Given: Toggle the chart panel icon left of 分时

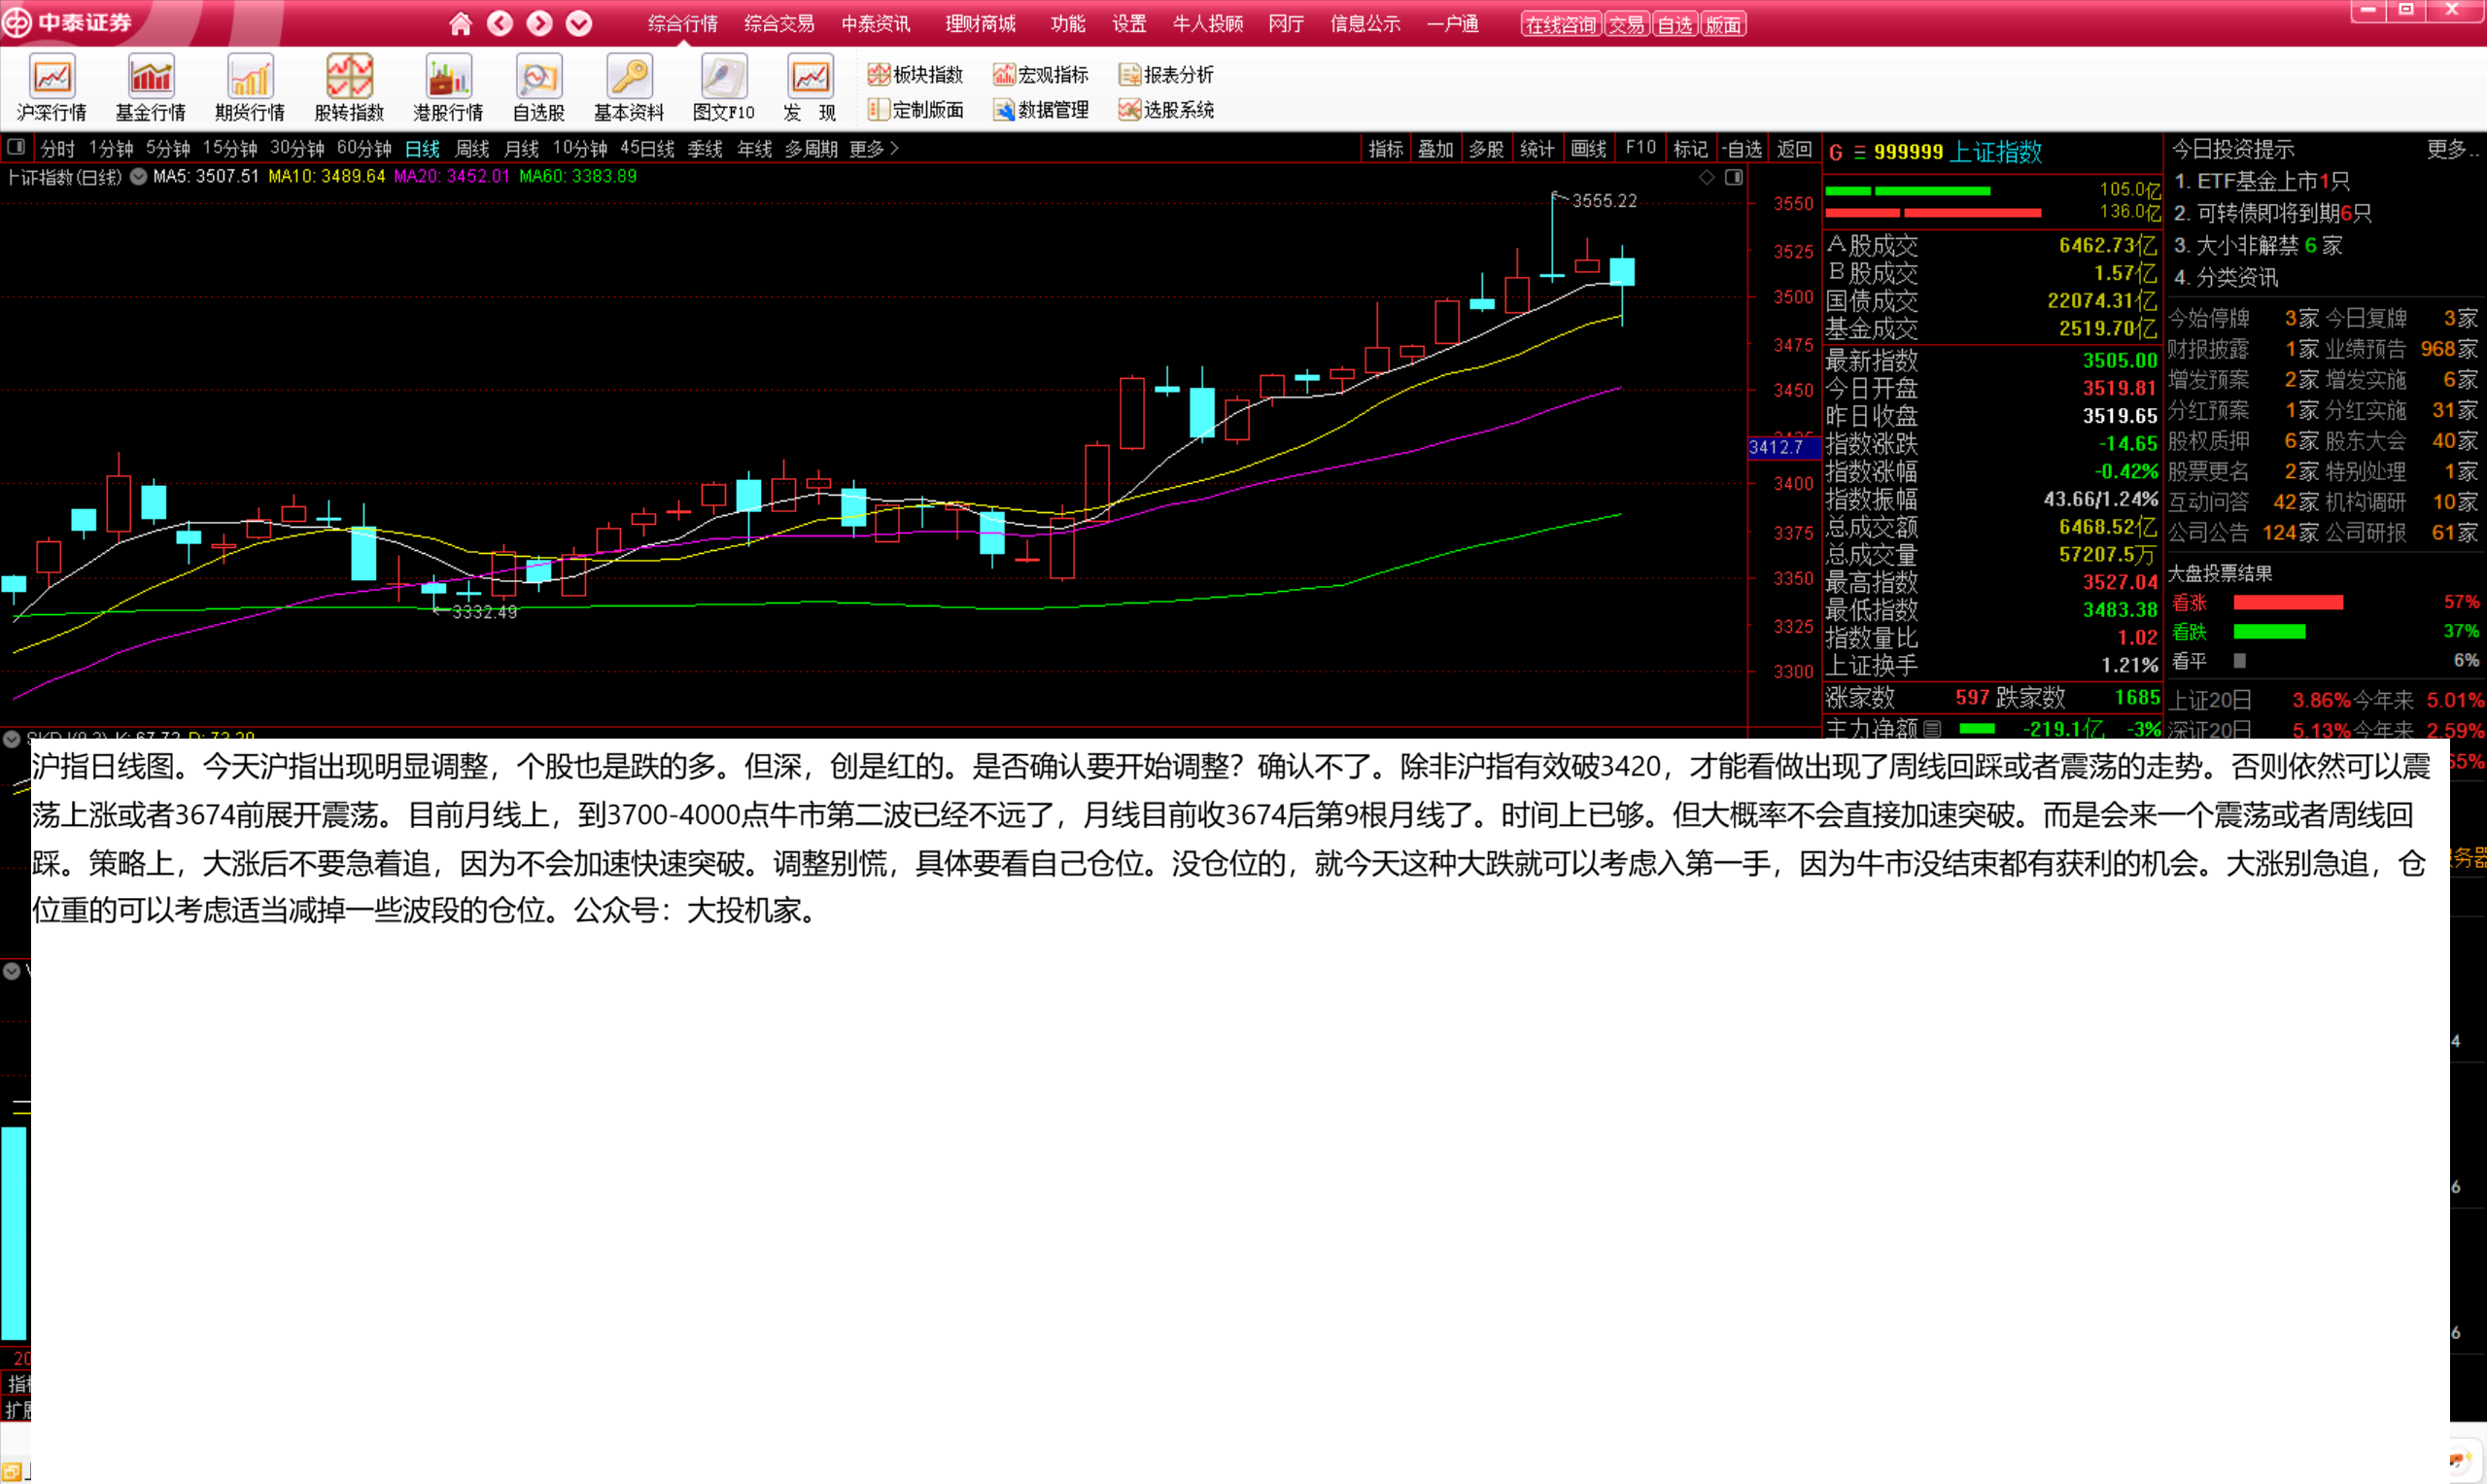Looking at the screenshot, I should click(x=16, y=148).
